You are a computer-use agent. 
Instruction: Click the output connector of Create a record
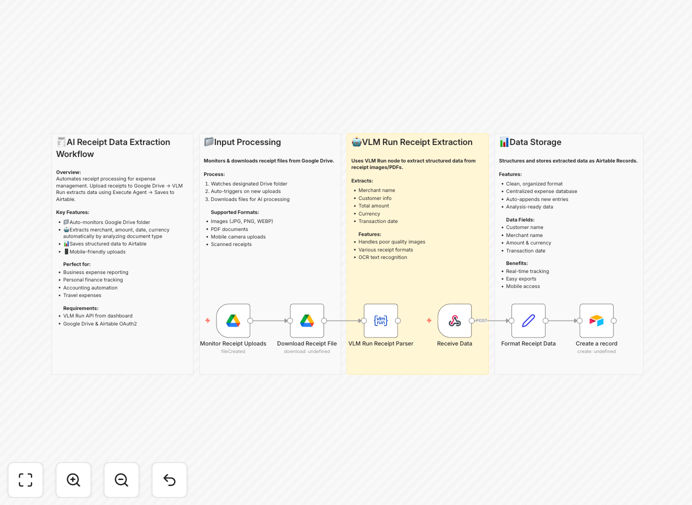[613, 321]
